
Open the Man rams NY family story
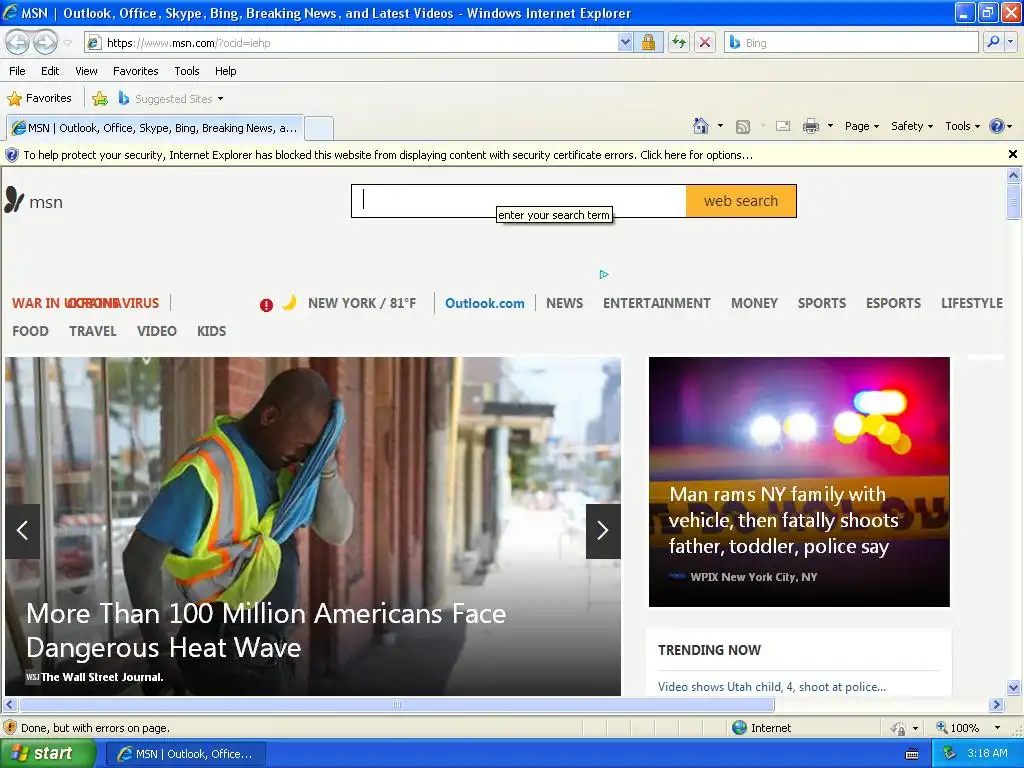(x=783, y=520)
